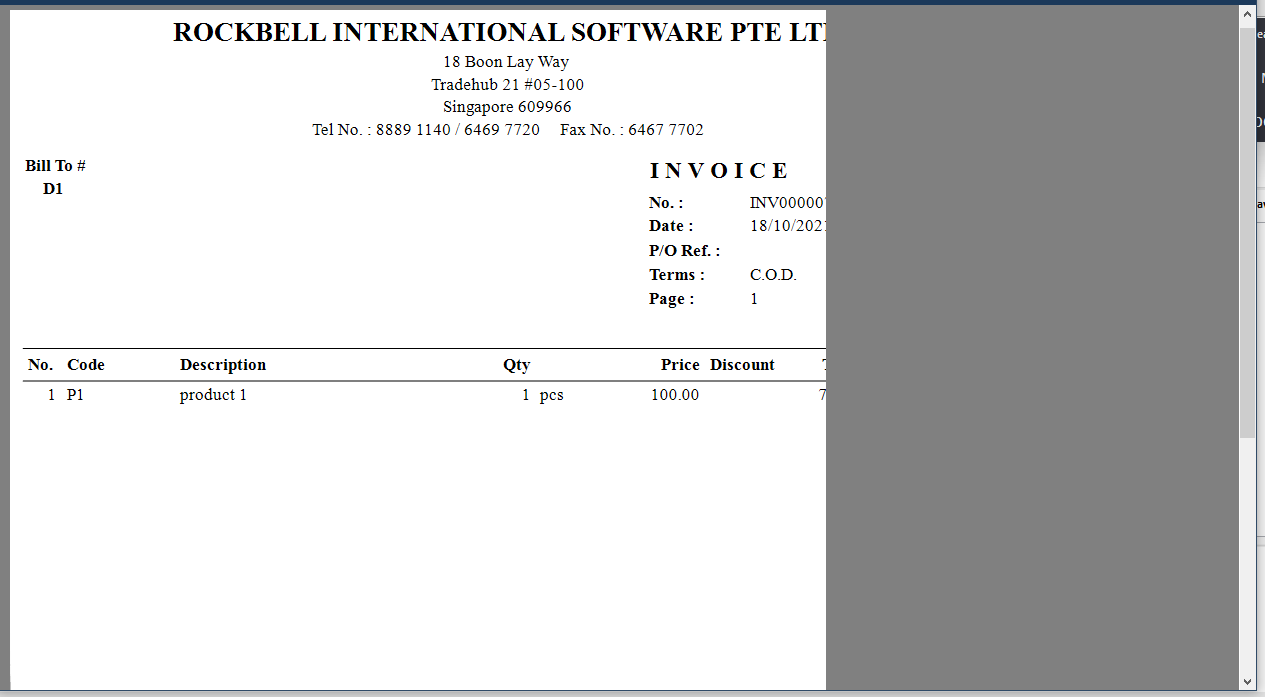This screenshot has height=697, width=1265.
Task: Click the 'Fax No. : 6467 7702' text
Action: (x=632, y=130)
